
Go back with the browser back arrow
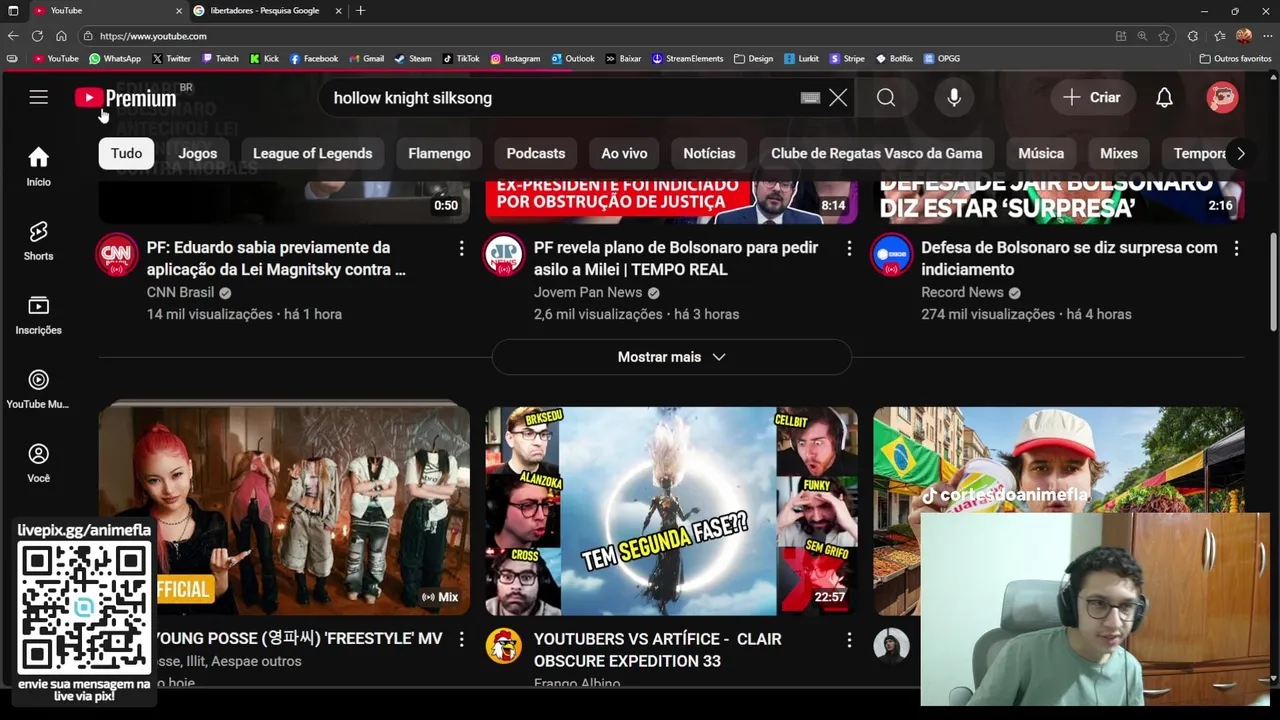pos(12,36)
